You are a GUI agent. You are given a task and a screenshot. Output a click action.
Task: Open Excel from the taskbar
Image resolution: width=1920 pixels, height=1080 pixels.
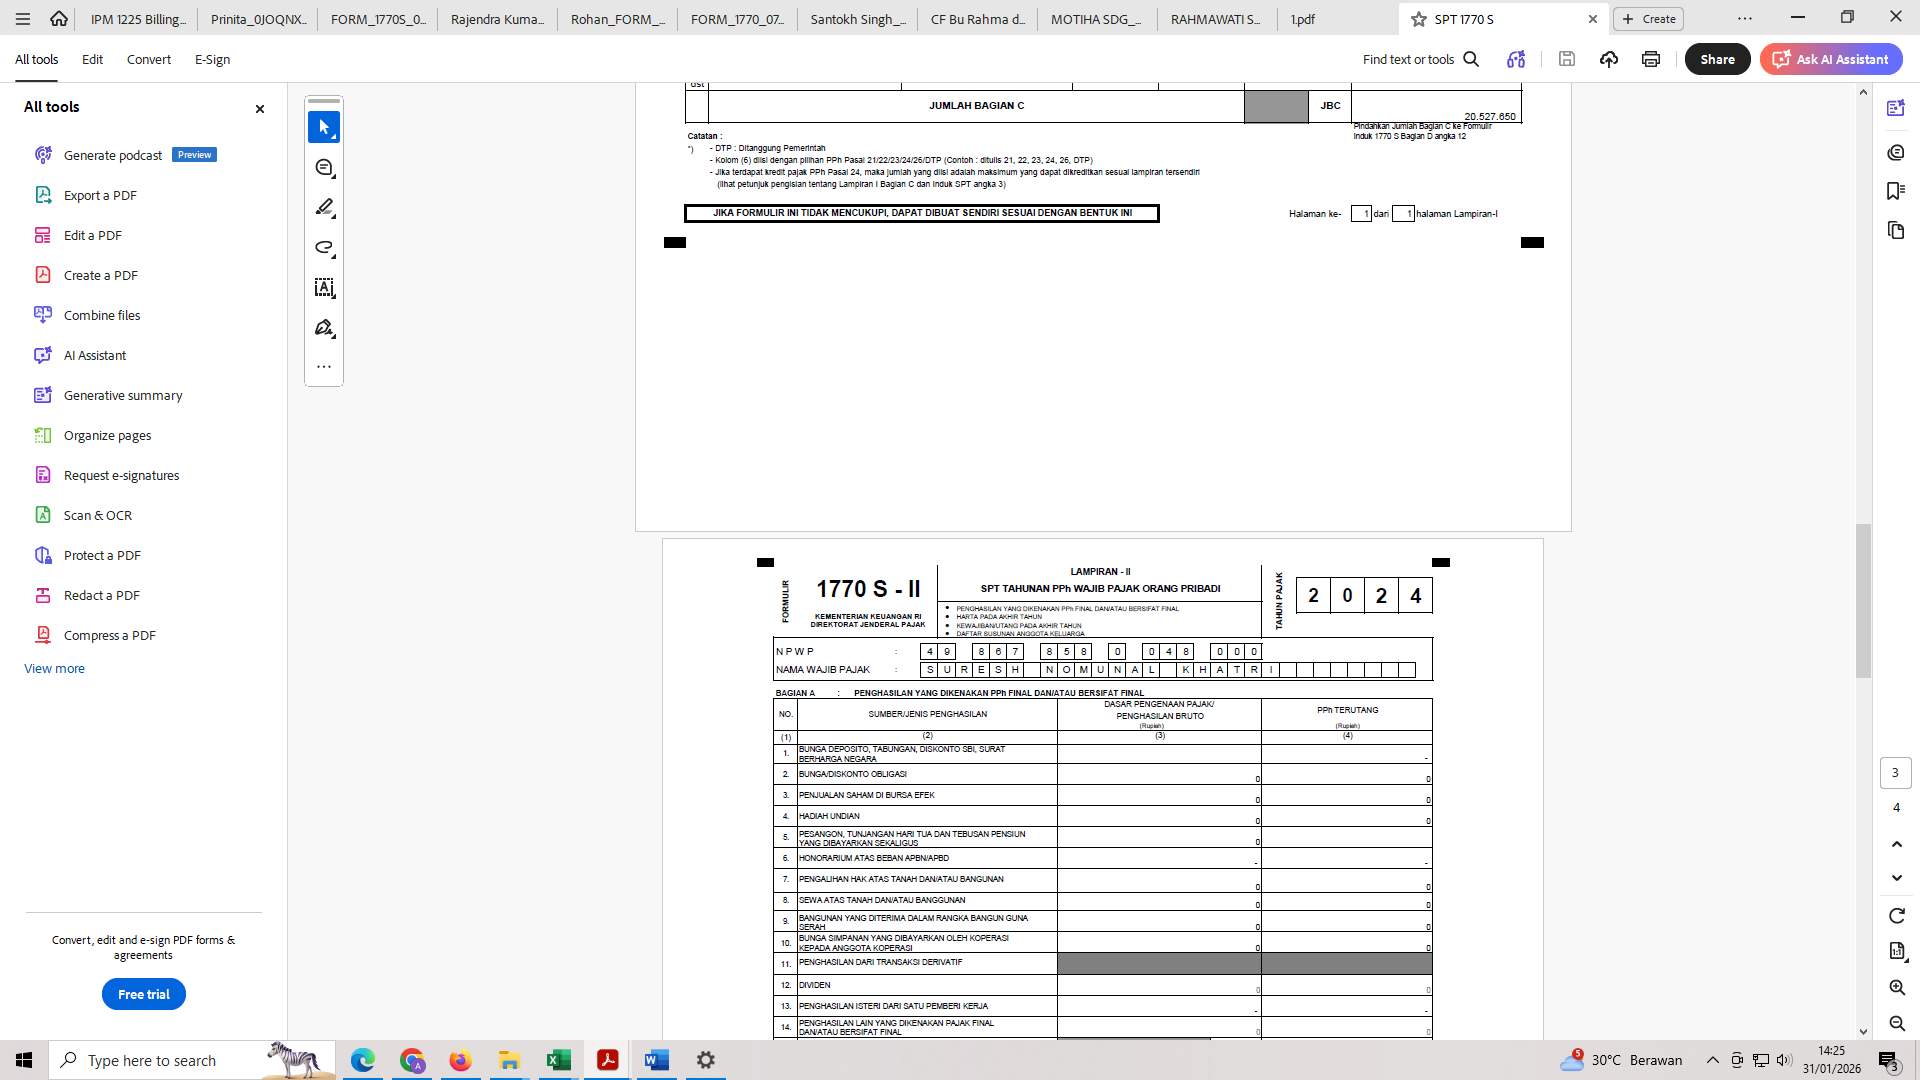558,1060
